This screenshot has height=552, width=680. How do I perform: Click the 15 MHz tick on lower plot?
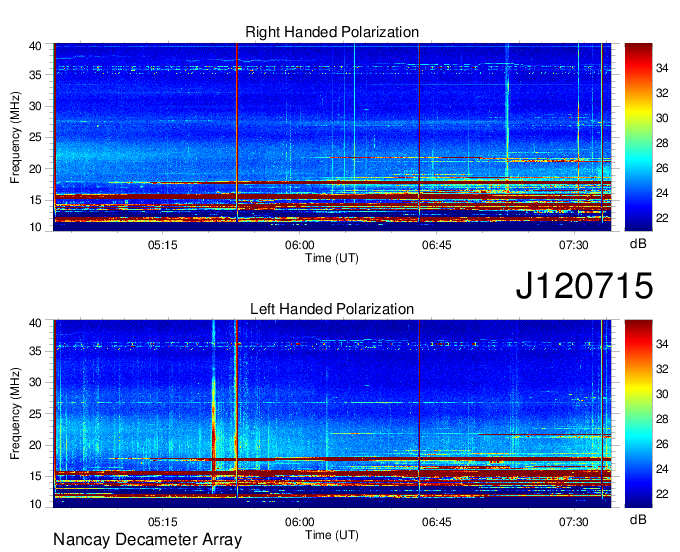tap(36, 477)
